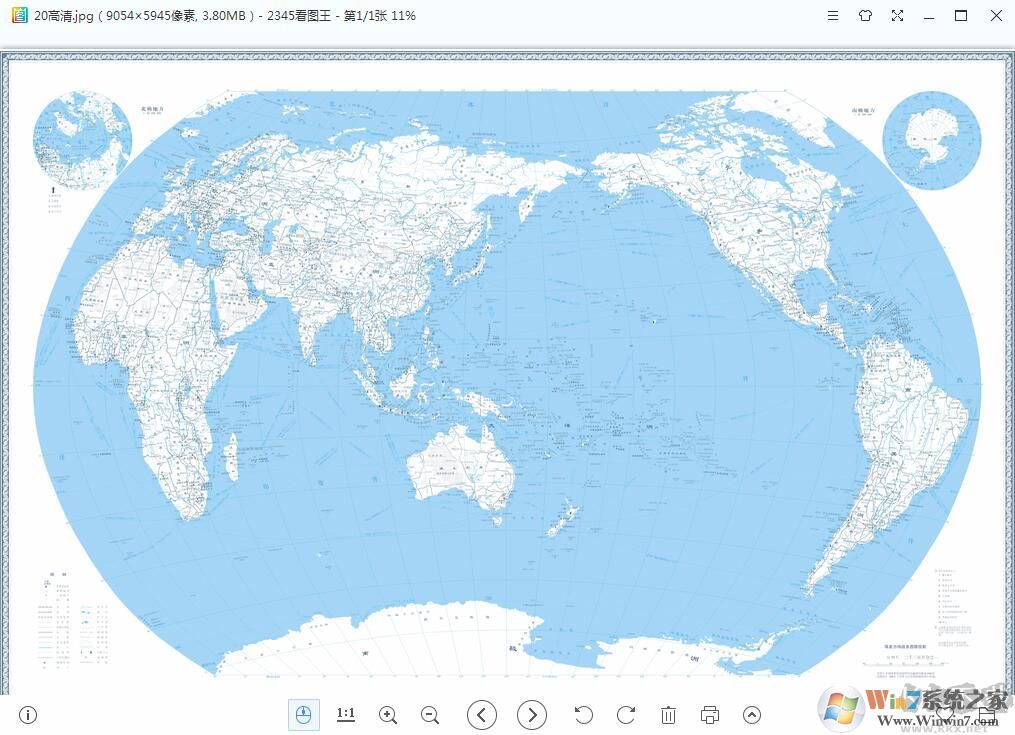This screenshot has width=1015, height=735.
Task: Click the 2345看图王 app logo
Action: pyautogui.click(x=20, y=15)
